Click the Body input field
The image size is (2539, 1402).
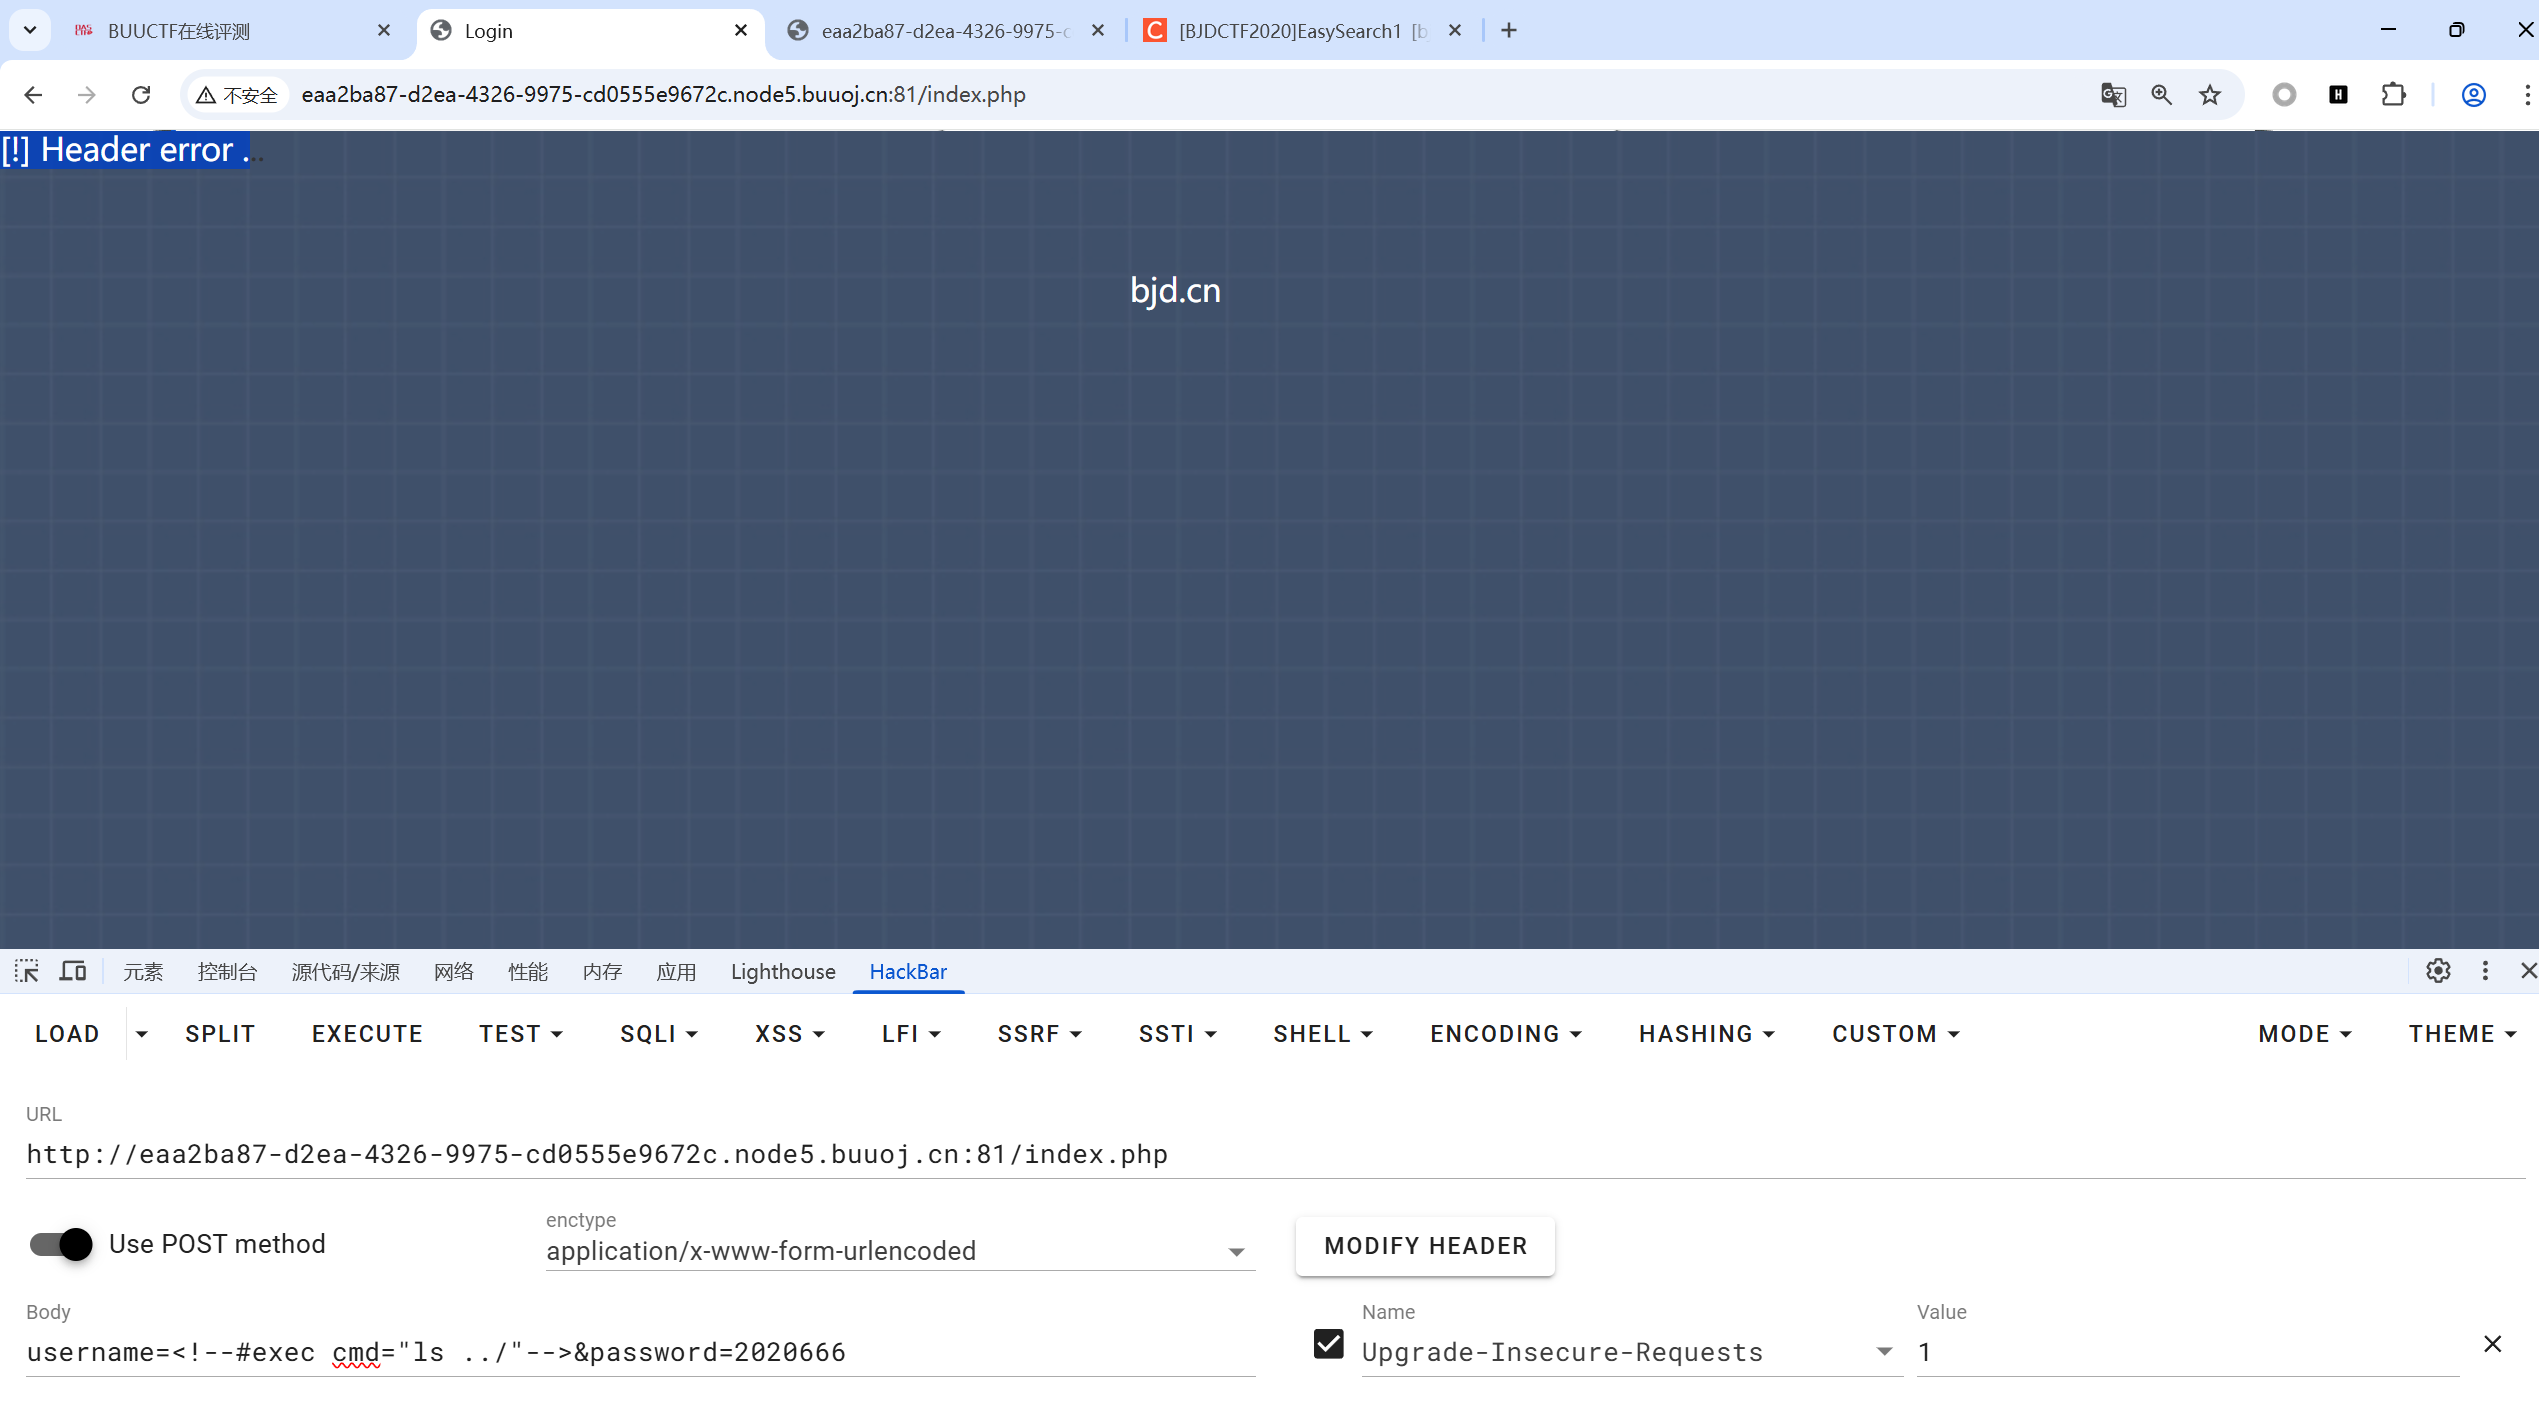(x=640, y=1352)
